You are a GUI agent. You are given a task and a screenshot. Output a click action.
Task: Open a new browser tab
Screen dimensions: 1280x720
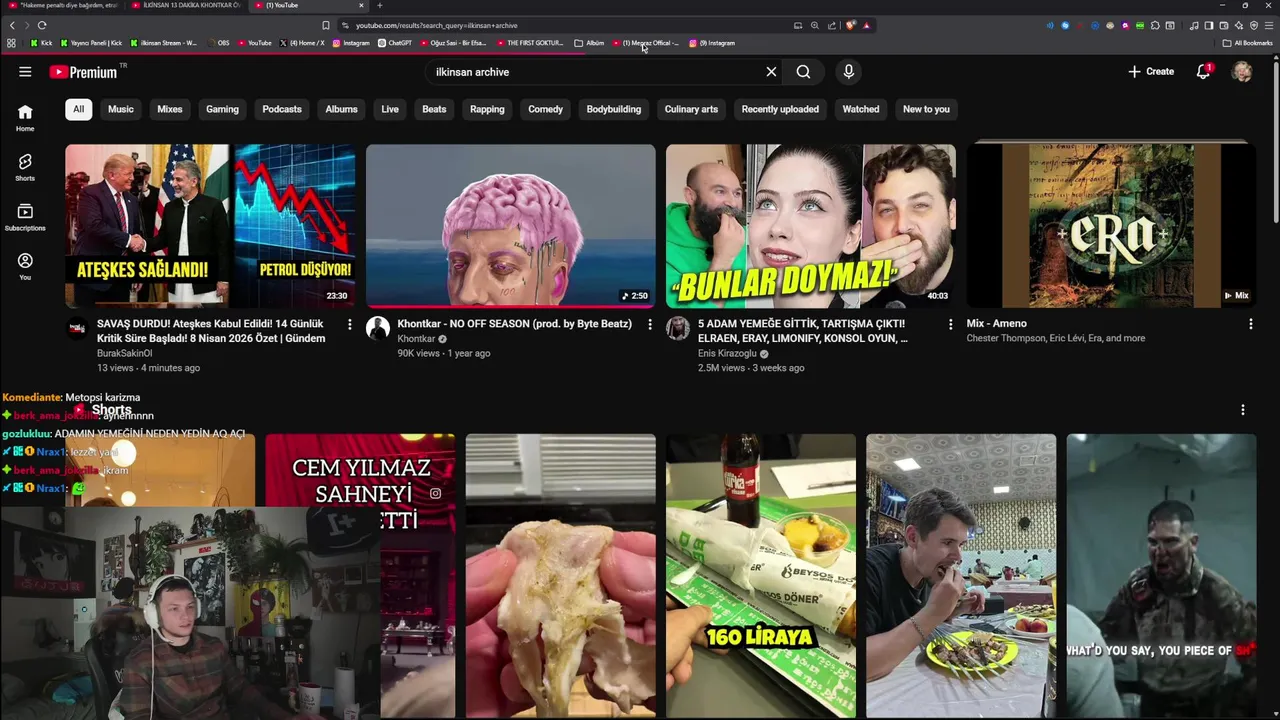click(379, 5)
